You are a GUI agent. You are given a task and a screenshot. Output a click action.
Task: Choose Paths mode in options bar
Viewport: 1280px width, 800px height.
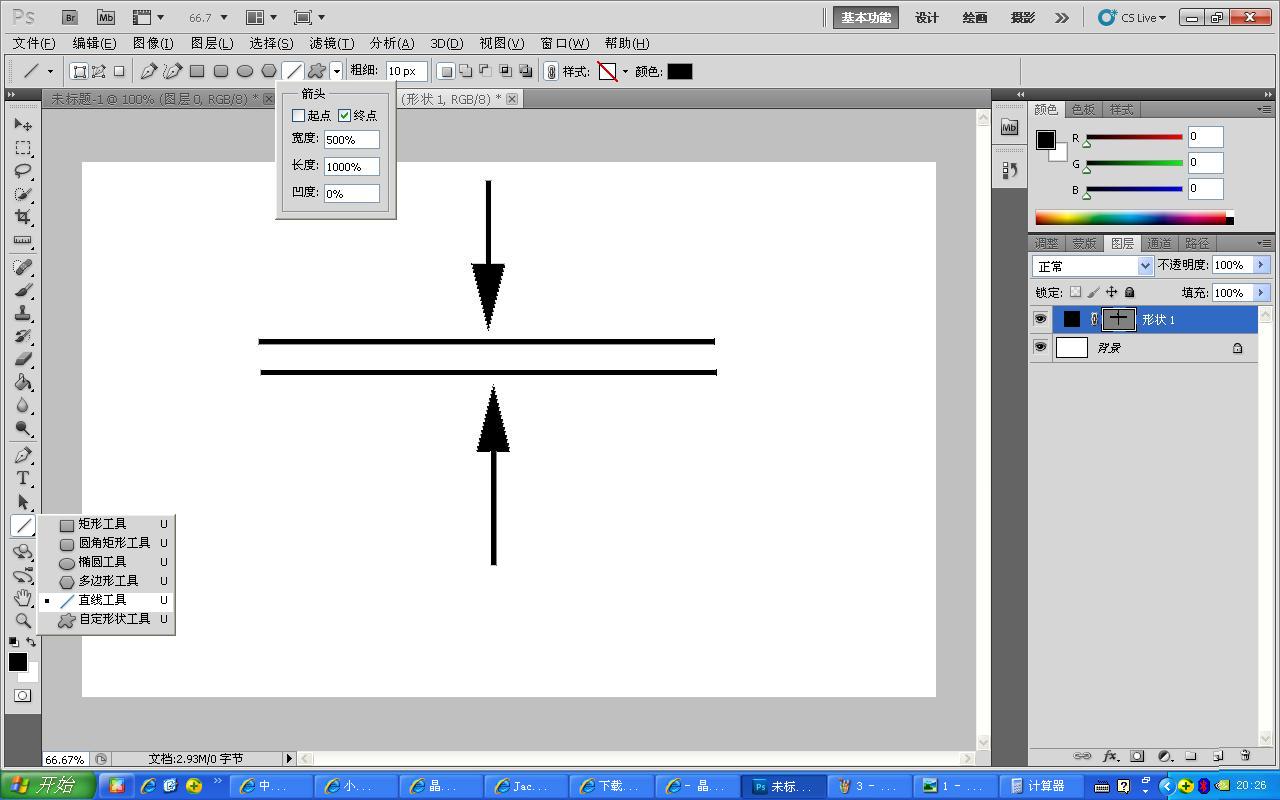(x=99, y=71)
